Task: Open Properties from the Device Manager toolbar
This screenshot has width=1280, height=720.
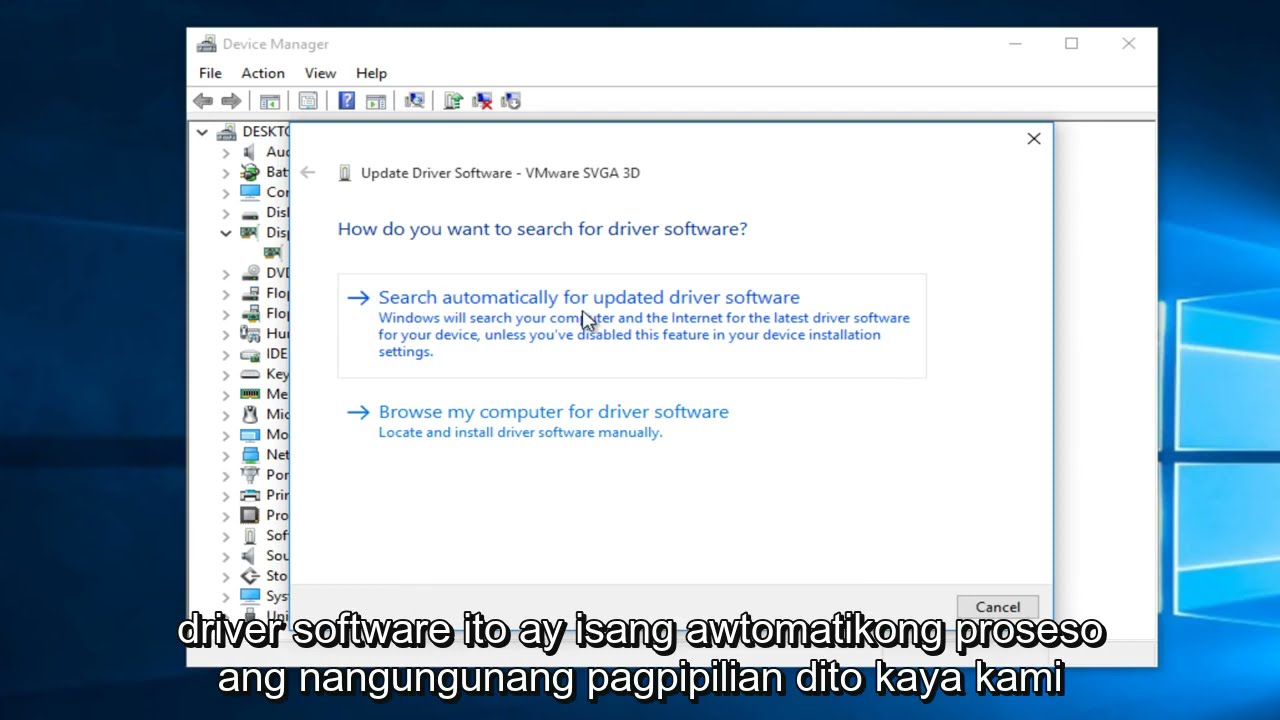Action: click(x=308, y=101)
